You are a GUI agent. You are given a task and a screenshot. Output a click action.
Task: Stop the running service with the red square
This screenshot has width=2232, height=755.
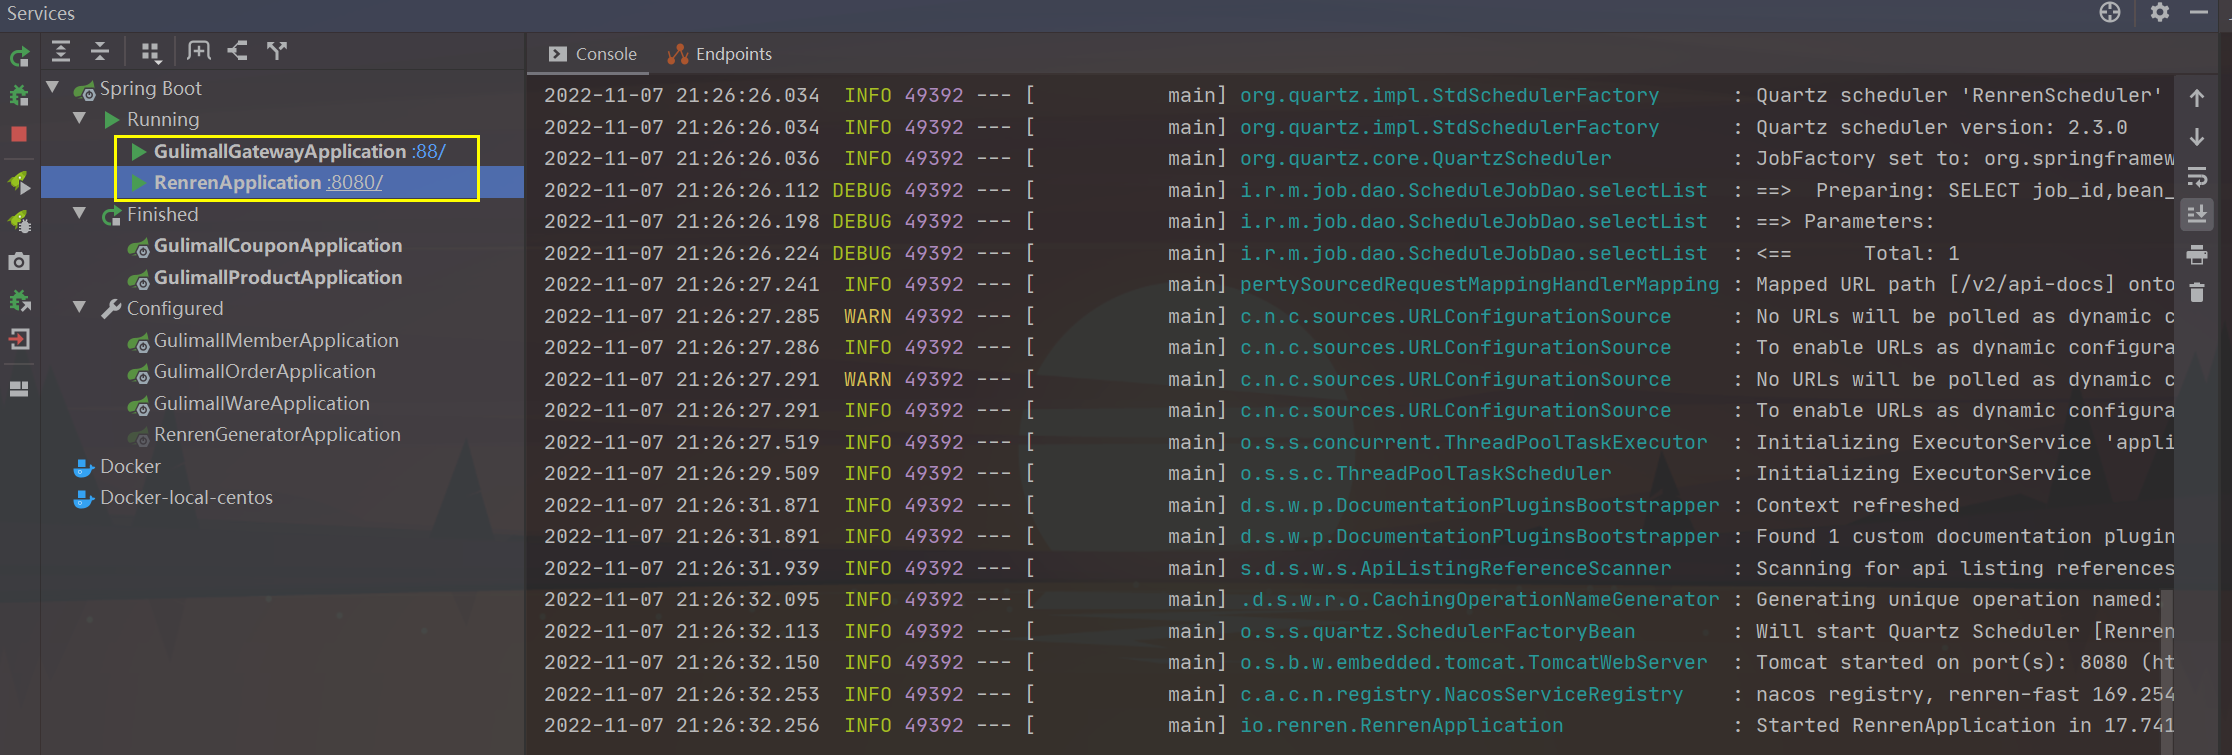(x=19, y=134)
